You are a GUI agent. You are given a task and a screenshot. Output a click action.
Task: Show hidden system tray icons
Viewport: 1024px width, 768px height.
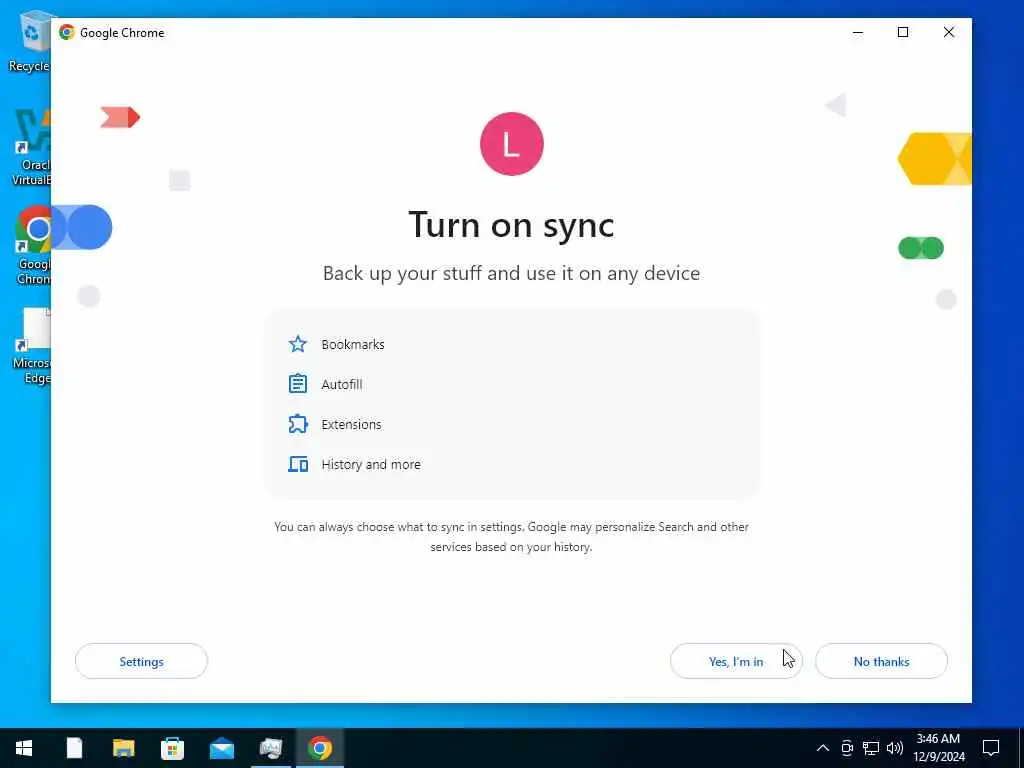pyautogui.click(x=823, y=748)
